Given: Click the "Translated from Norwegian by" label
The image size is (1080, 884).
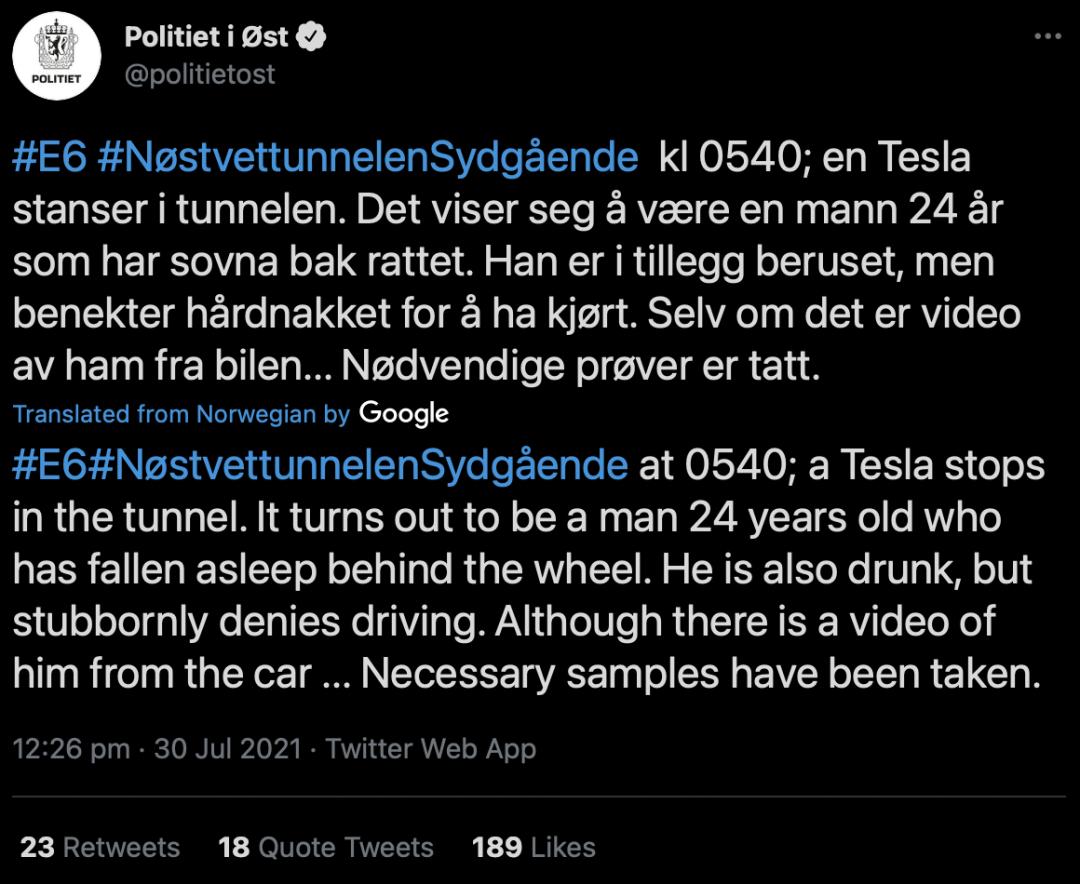Looking at the screenshot, I should (x=181, y=414).
